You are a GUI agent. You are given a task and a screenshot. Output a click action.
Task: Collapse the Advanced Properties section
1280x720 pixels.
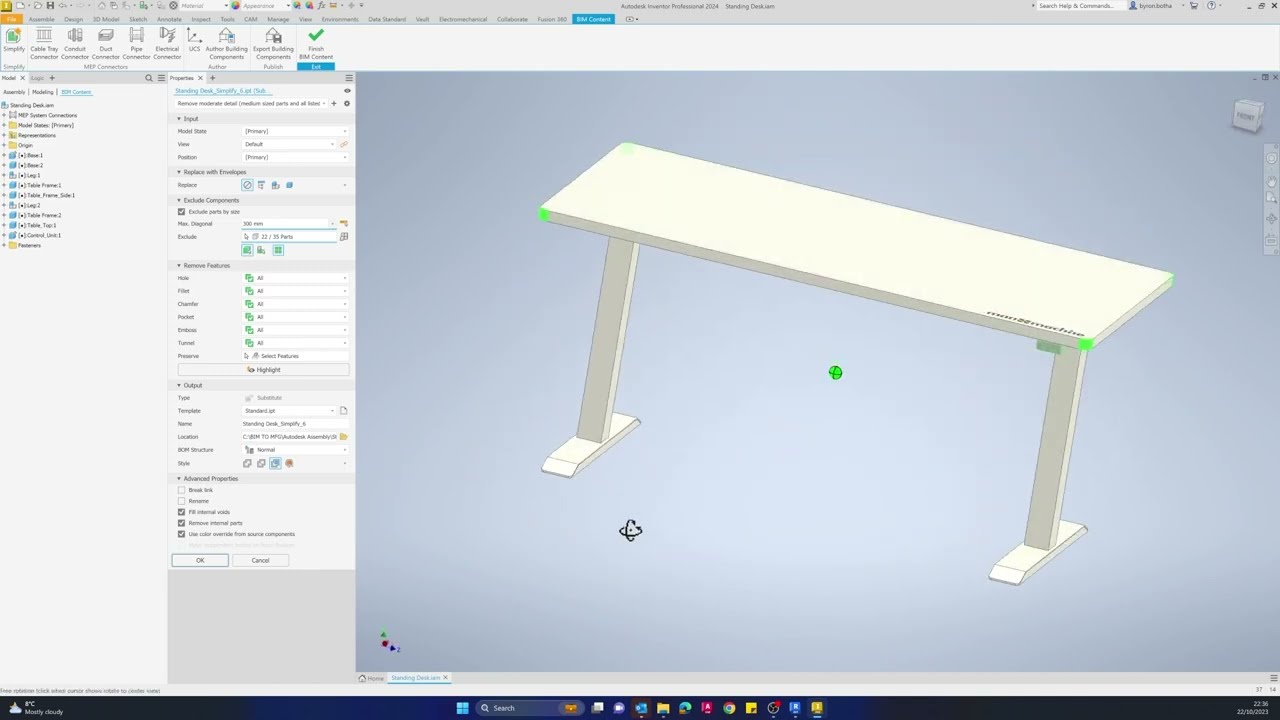pos(179,478)
